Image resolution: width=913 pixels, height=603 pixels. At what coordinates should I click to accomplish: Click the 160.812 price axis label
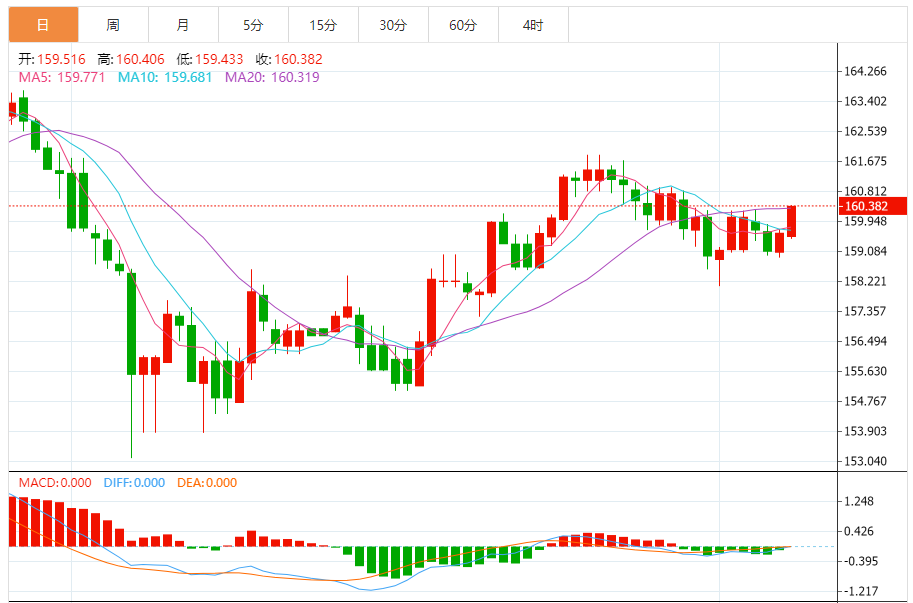(x=865, y=191)
